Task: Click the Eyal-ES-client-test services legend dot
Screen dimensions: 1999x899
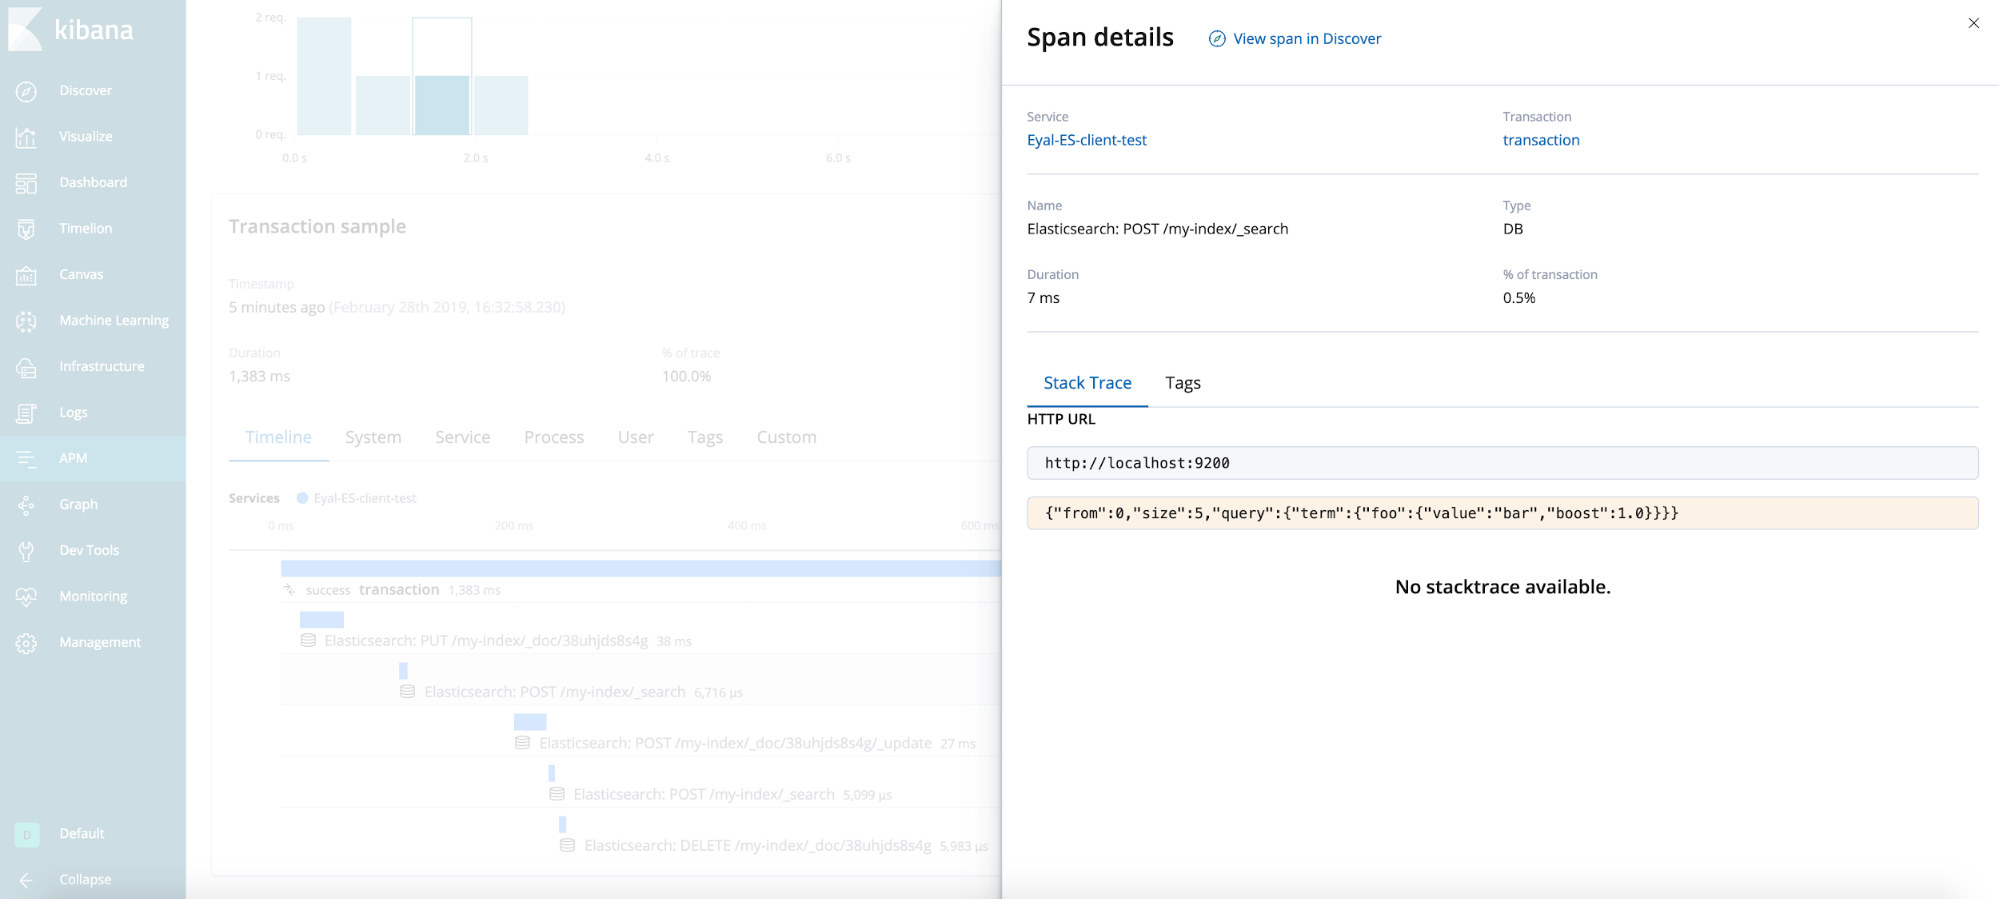Action: tap(303, 498)
